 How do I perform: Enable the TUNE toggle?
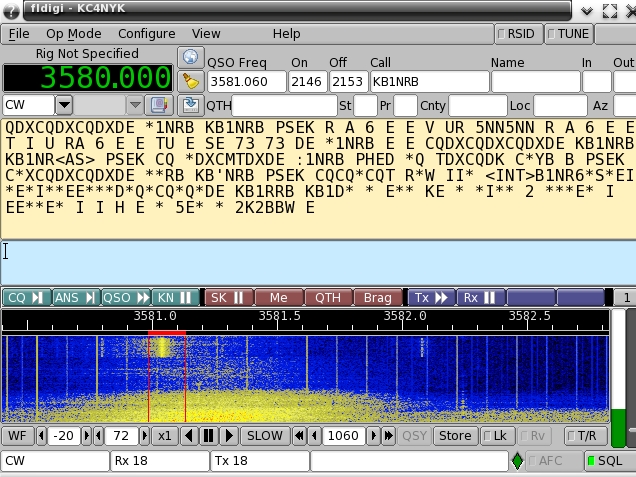(567, 33)
